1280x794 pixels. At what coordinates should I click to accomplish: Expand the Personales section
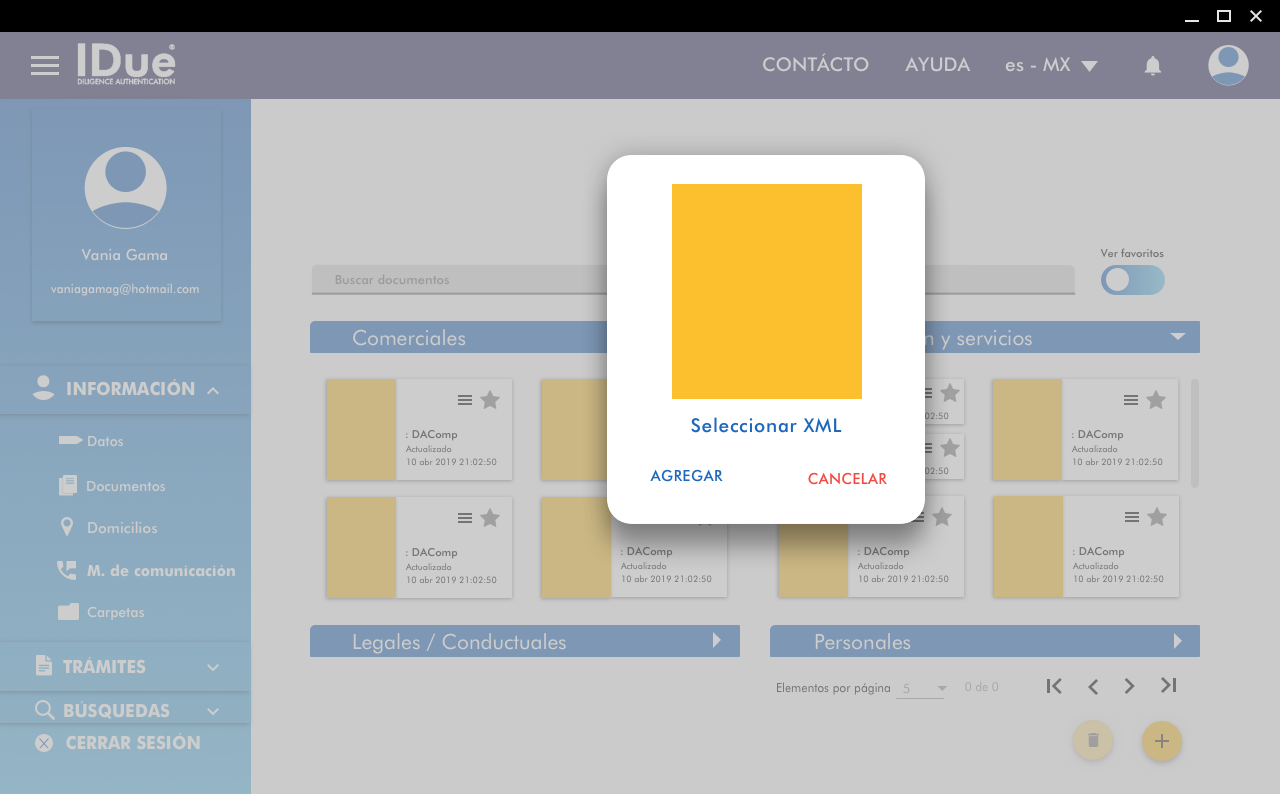click(1177, 641)
